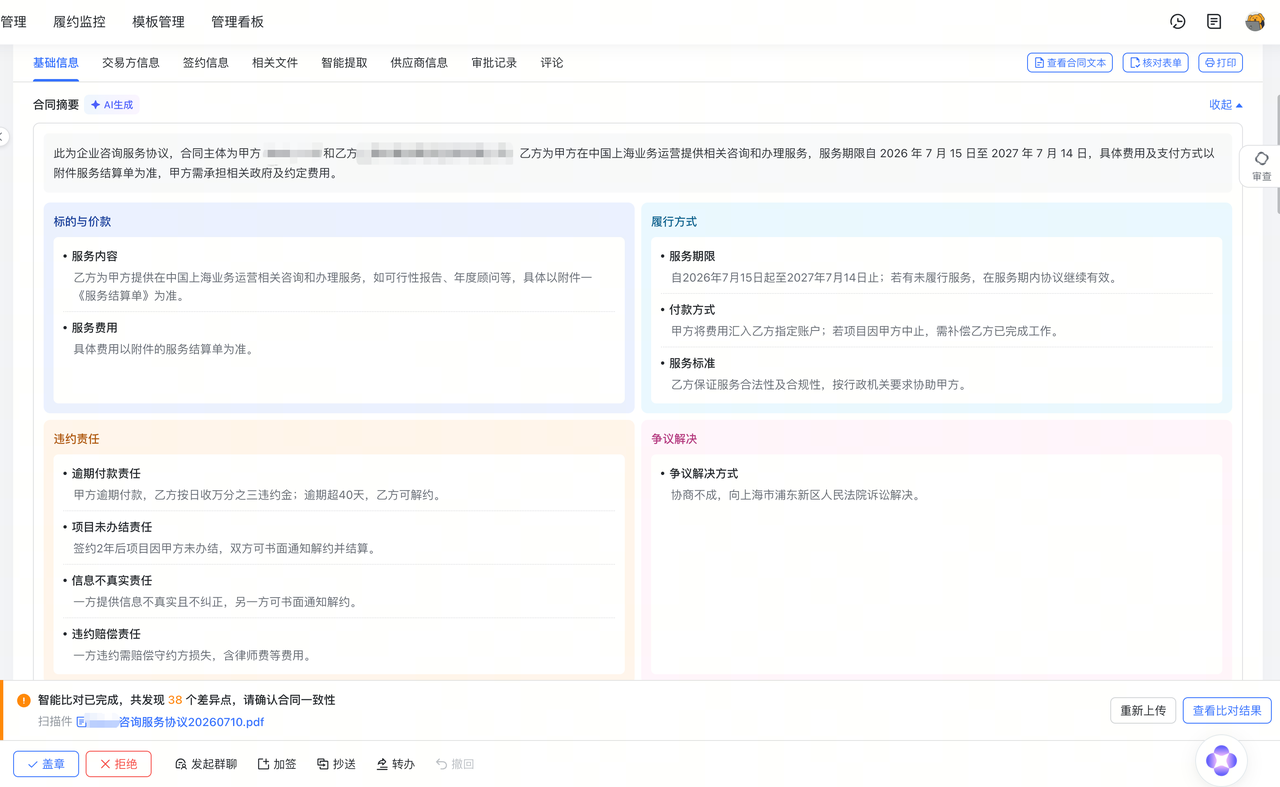
Task: Click the 重新上传 button
Action: point(1143,711)
